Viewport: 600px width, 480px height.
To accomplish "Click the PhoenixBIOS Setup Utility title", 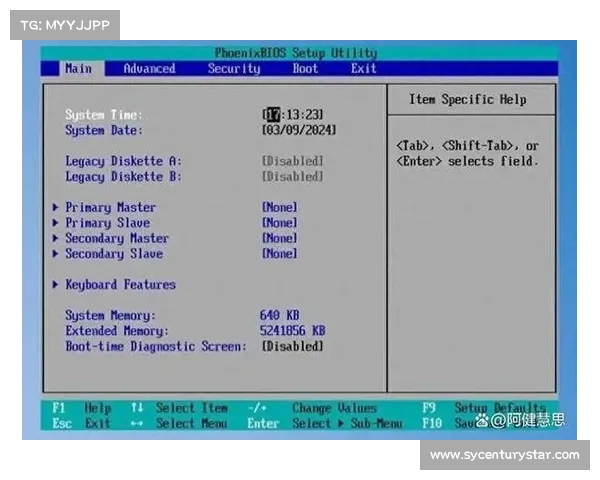I will [x=296, y=53].
